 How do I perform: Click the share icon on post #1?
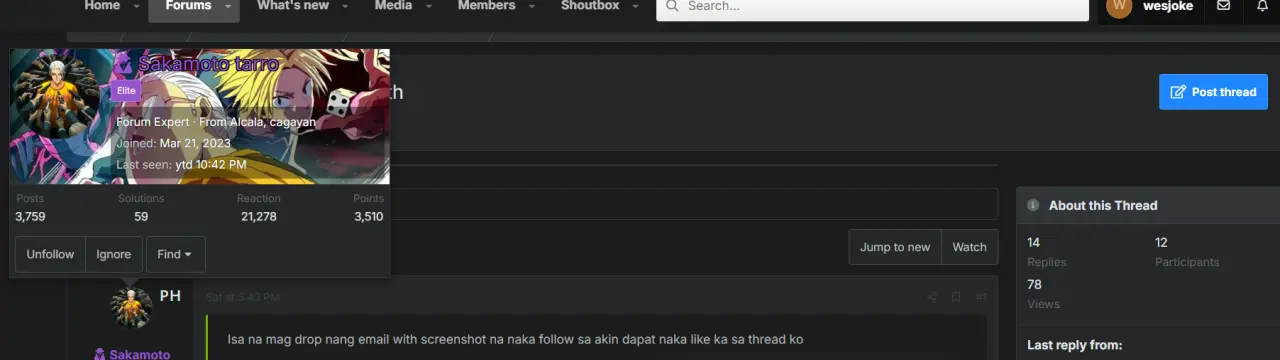point(932,297)
